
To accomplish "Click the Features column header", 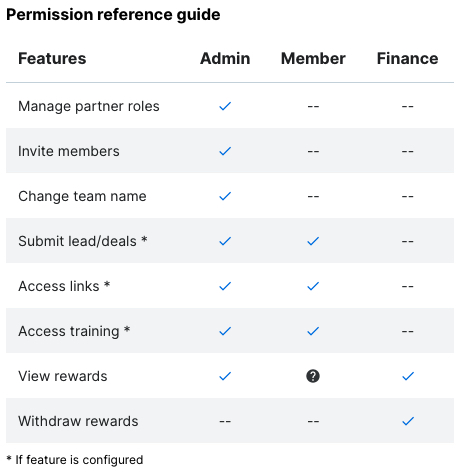I will point(52,59).
